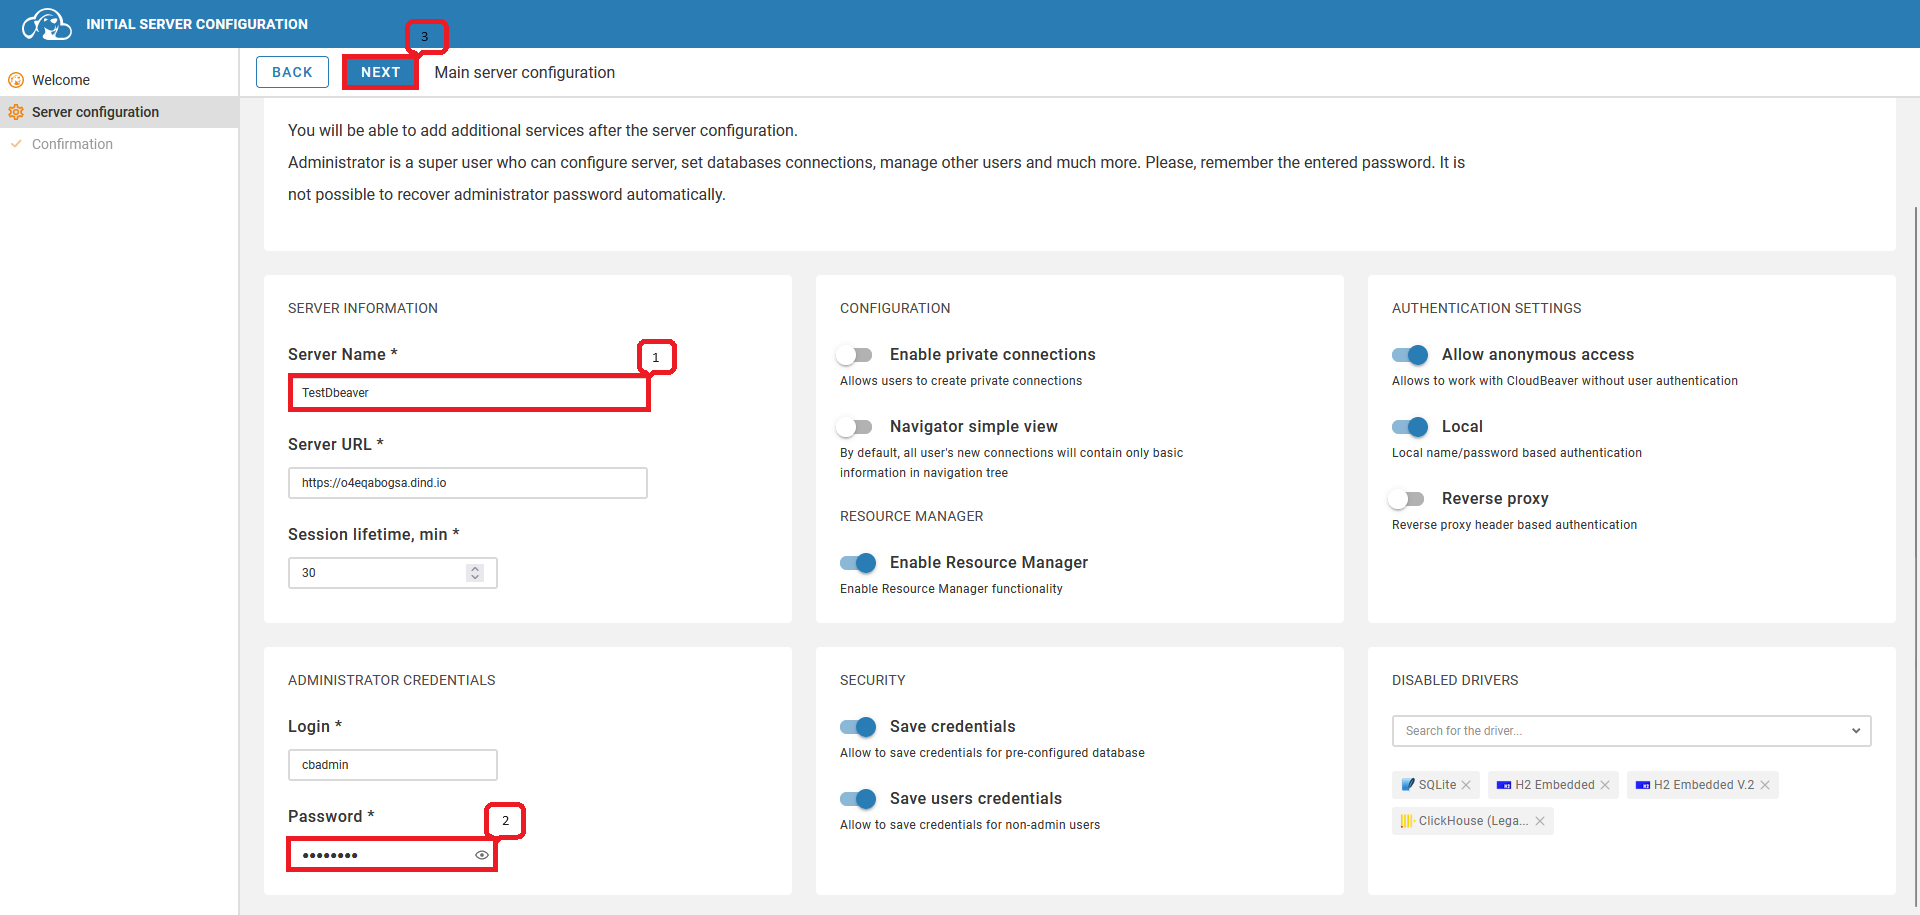Show password using the eye icon

(482, 855)
